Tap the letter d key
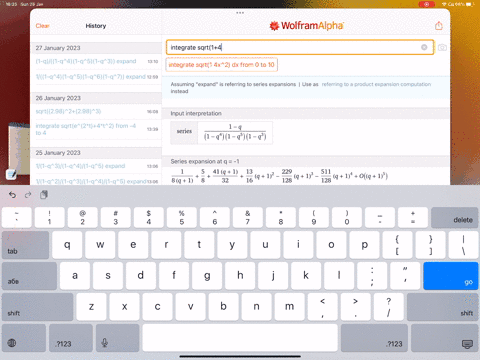 (141, 276)
